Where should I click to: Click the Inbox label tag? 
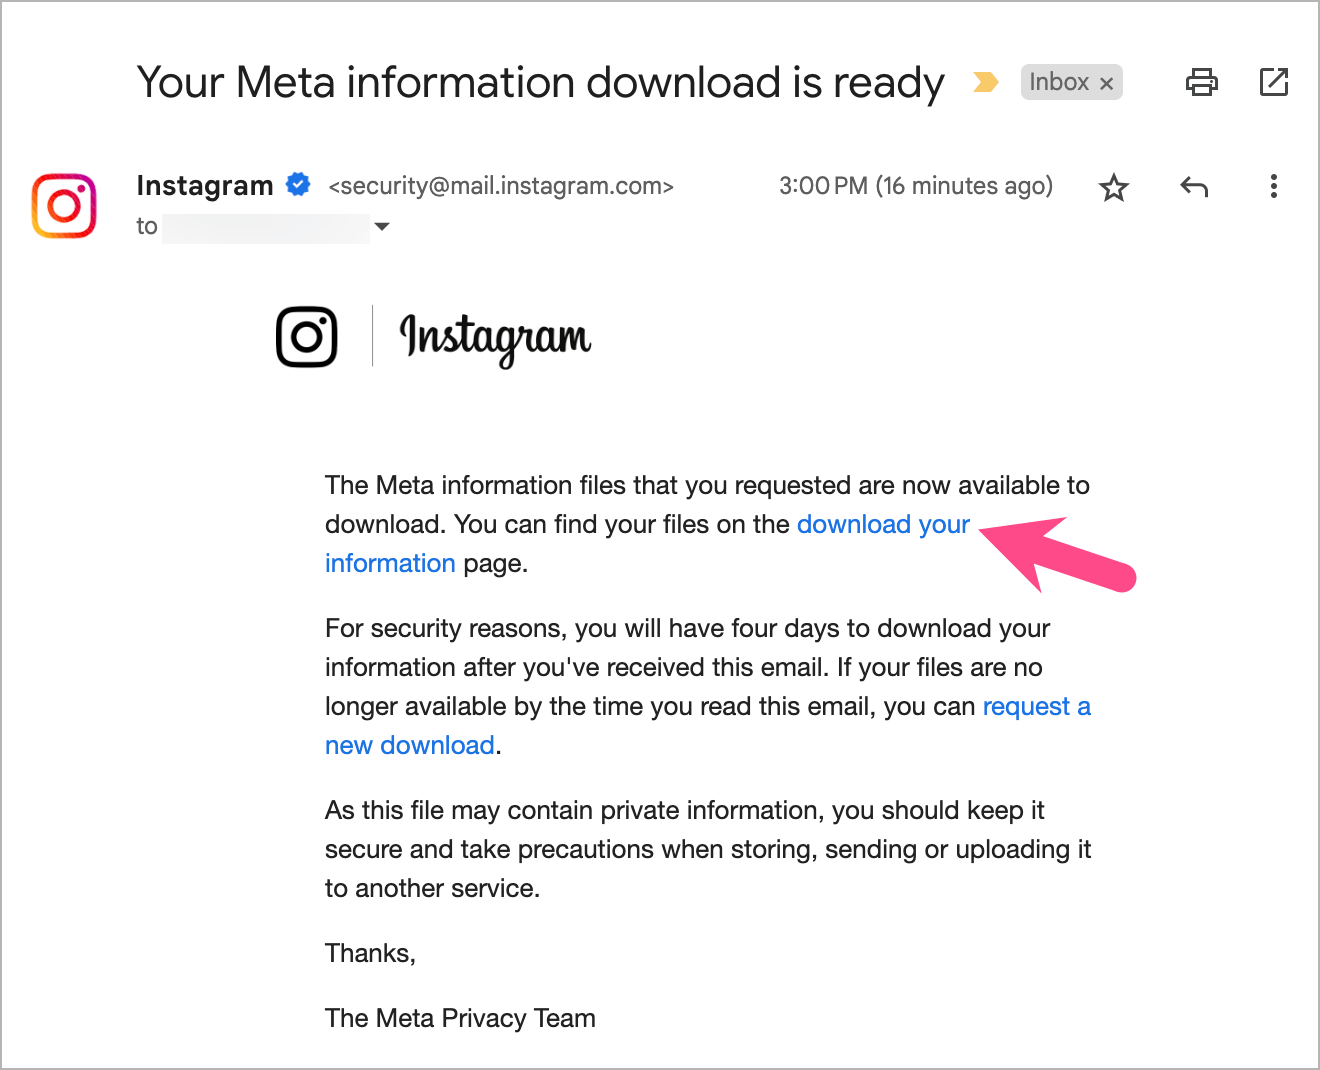pos(1058,82)
